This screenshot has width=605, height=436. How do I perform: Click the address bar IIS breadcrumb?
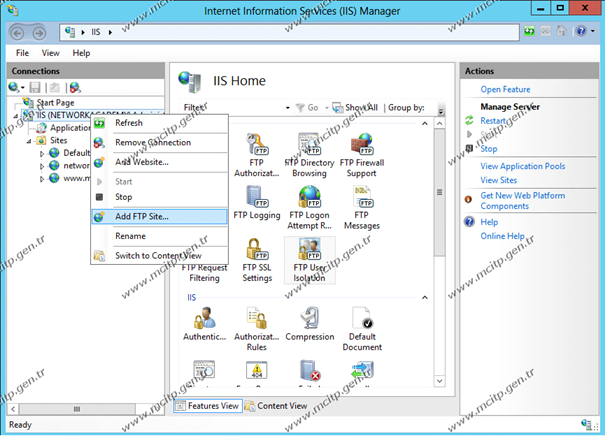point(96,32)
